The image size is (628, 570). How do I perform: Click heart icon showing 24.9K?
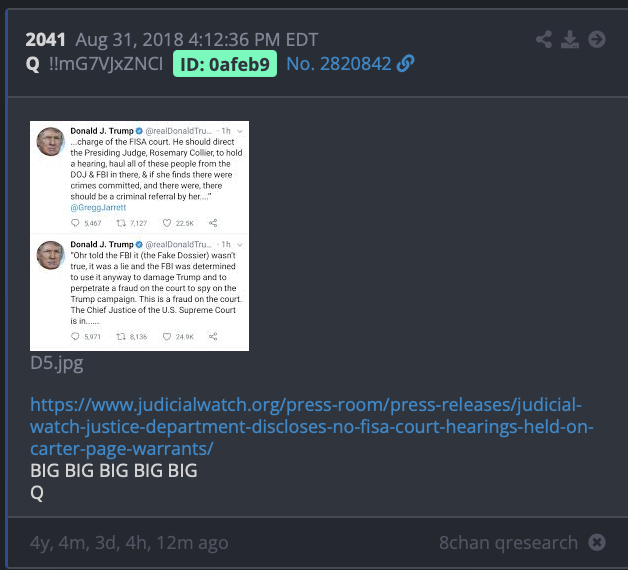click(167, 336)
